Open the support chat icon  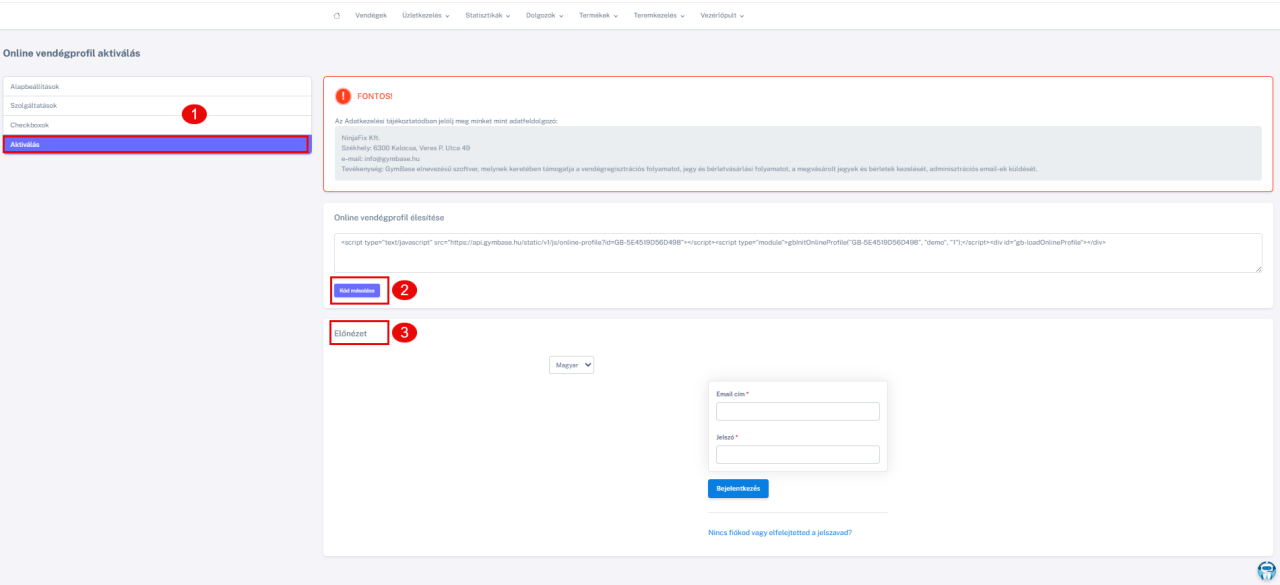tap(1267, 570)
